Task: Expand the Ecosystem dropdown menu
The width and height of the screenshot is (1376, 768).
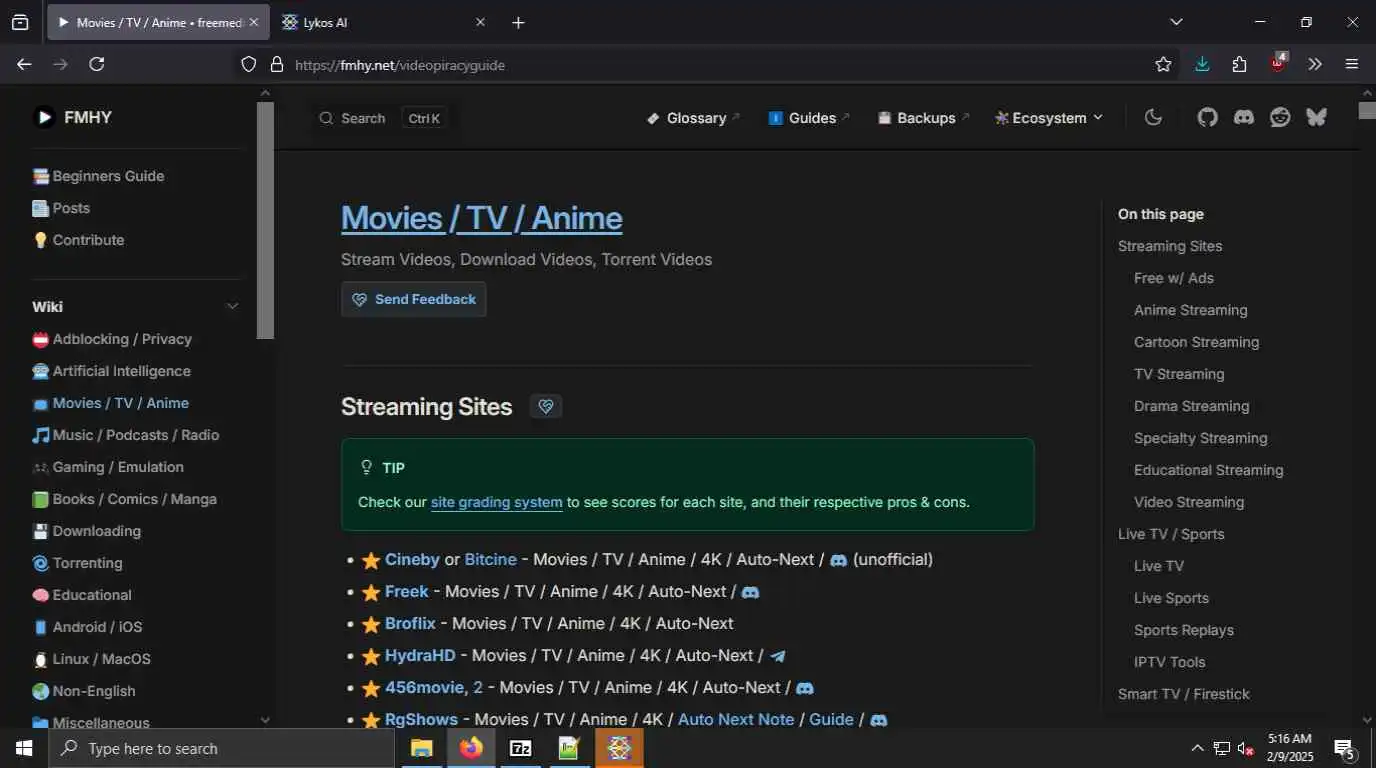Action: (1049, 117)
